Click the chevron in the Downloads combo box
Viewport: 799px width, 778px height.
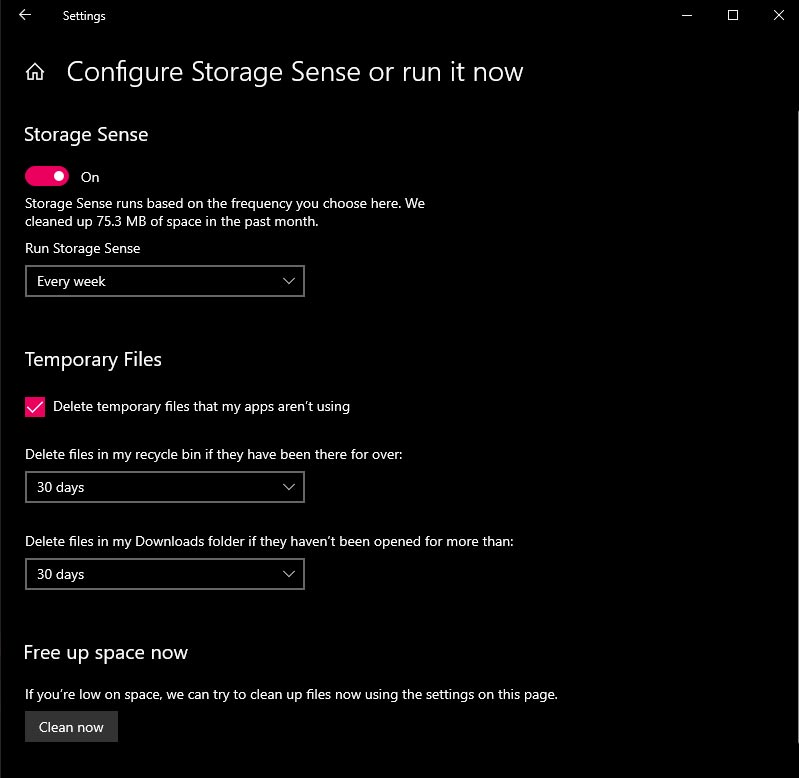[289, 574]
